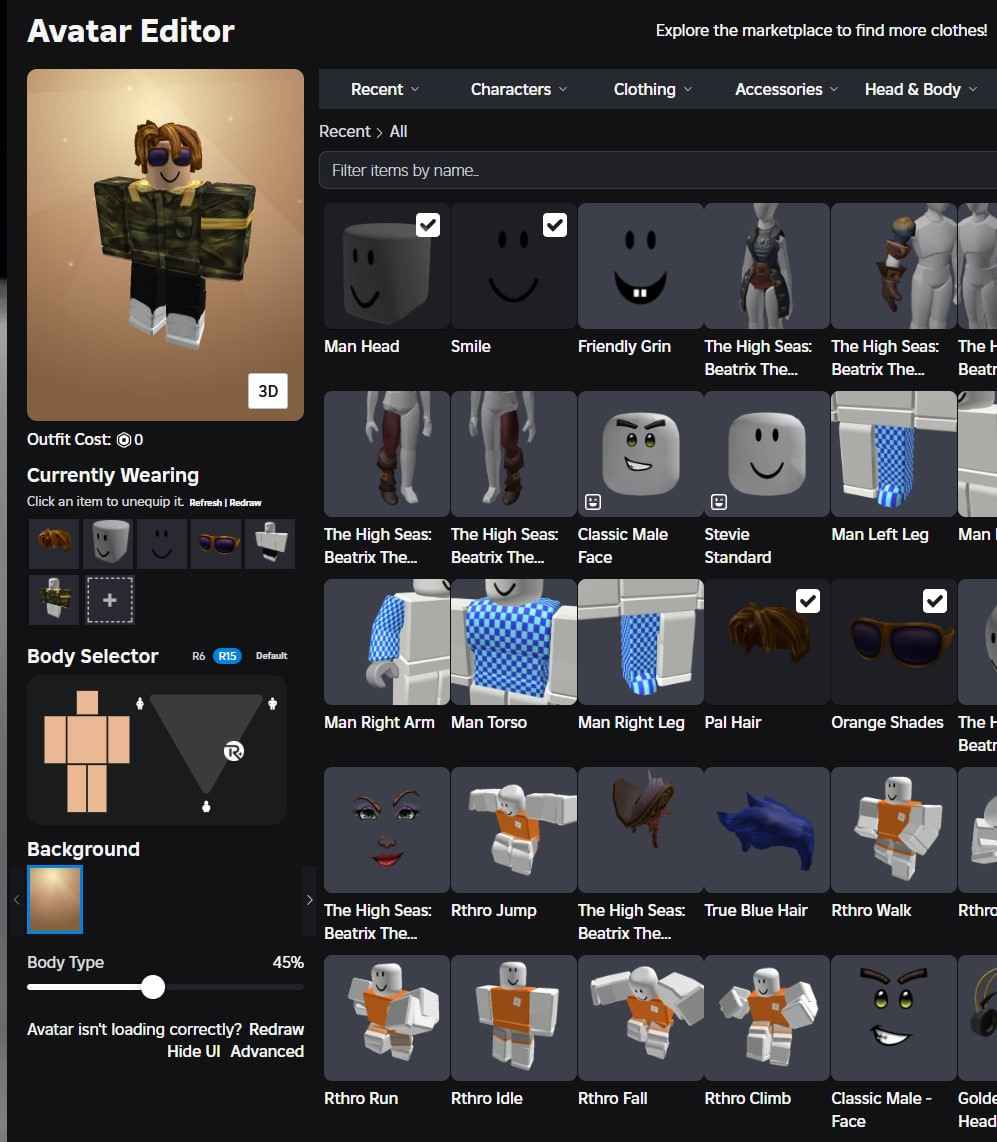Click the Default body button

[272, 655]
